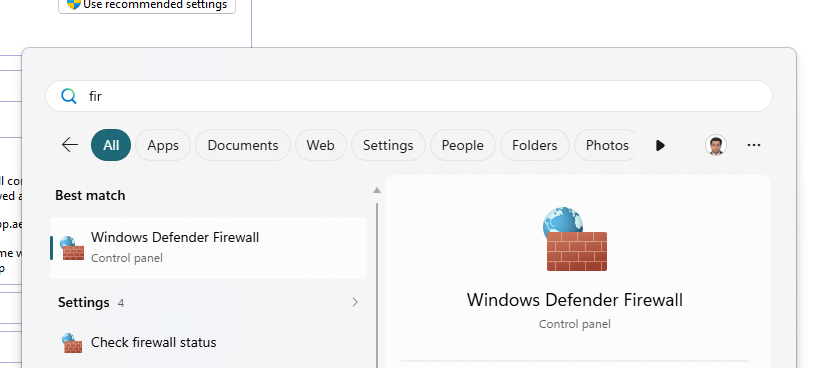Click the search magnifier icon

point(69,96)
